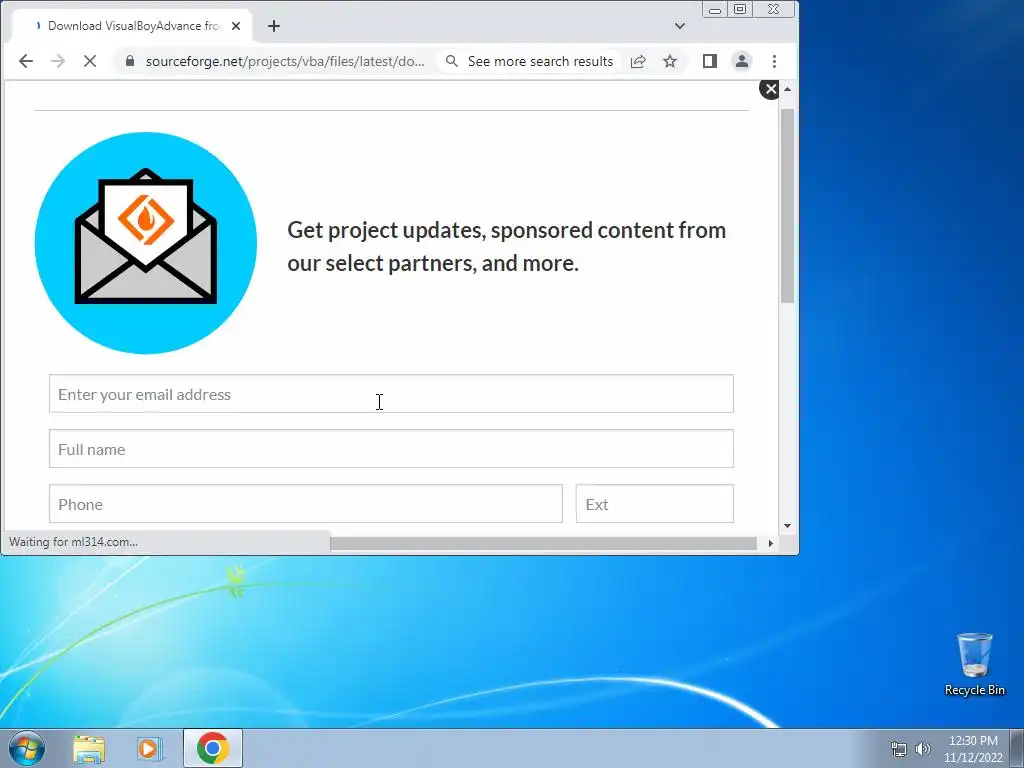
Task: Click the sourceforge.net URL in address bar
Action: [285, 61]
